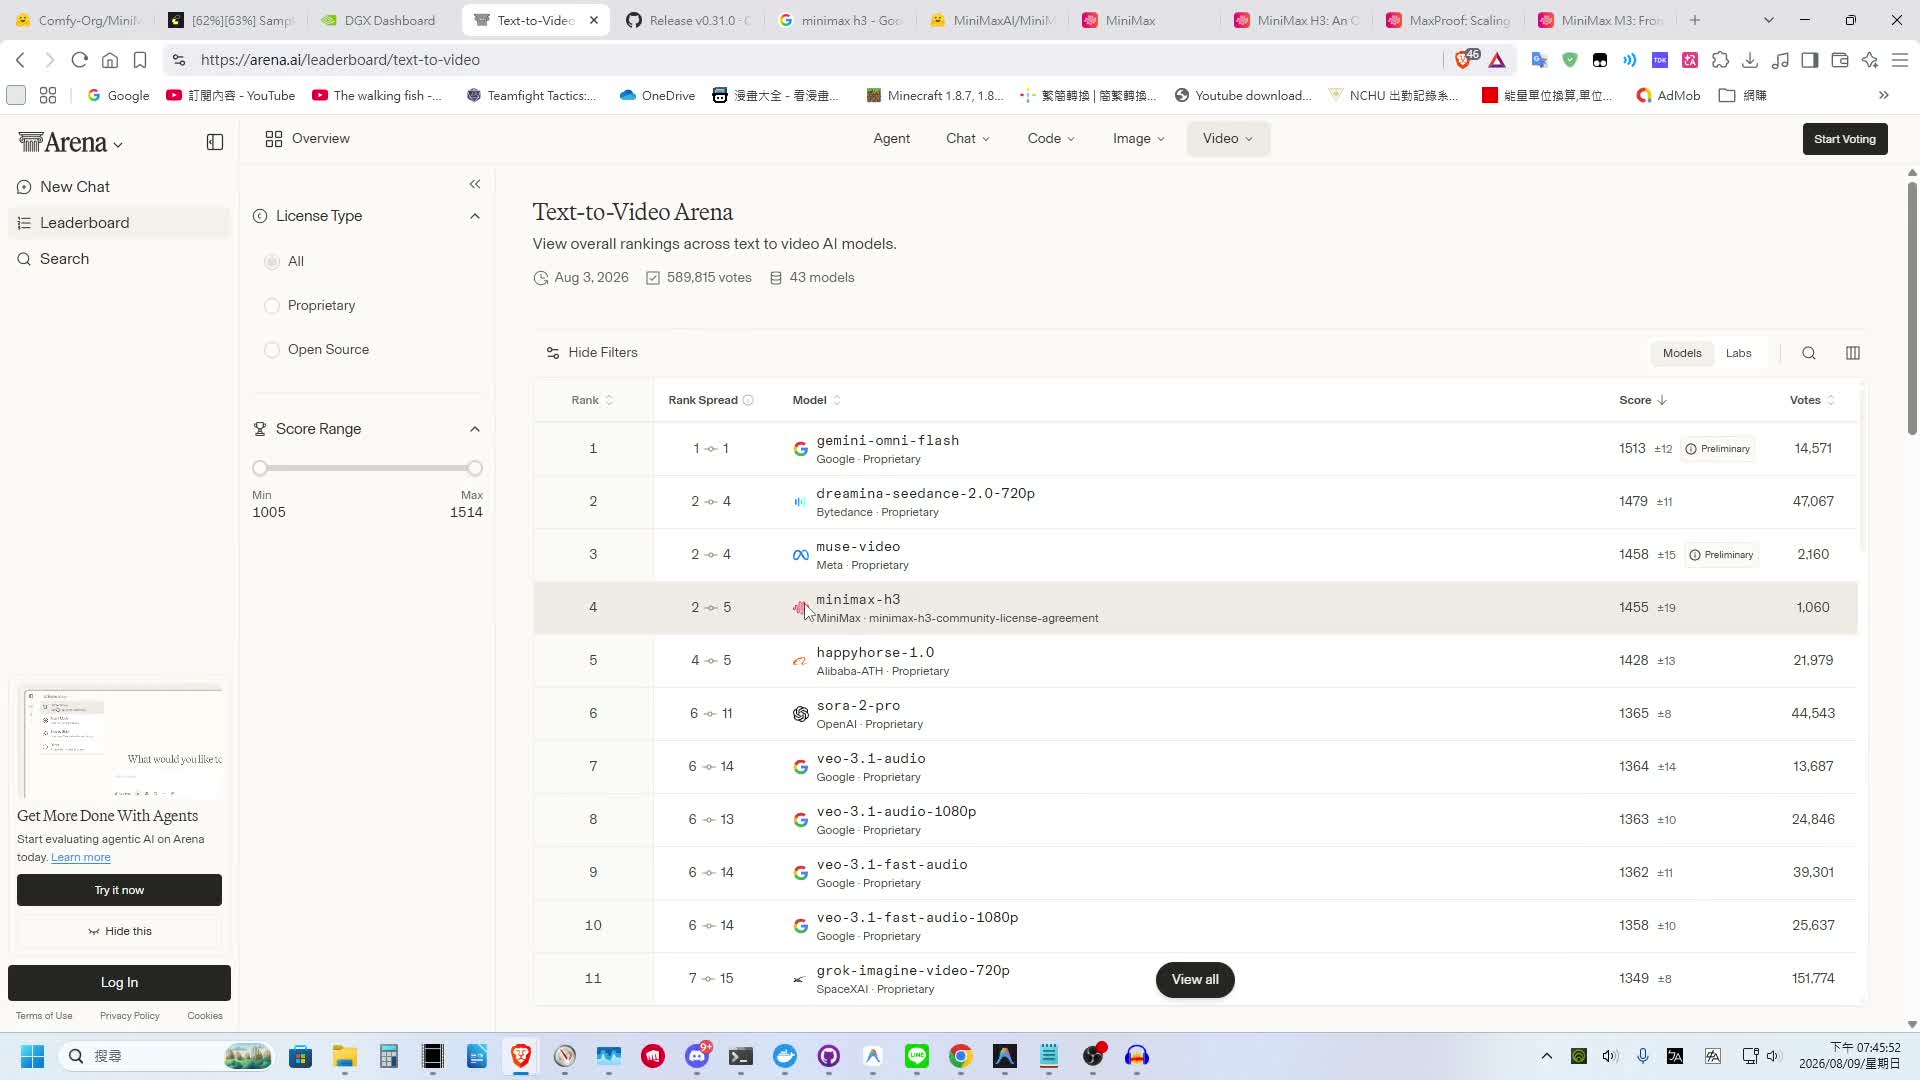1920x1080 pixels.
Task: Open the Agent nav item
Action: click(x=892, y=139)
